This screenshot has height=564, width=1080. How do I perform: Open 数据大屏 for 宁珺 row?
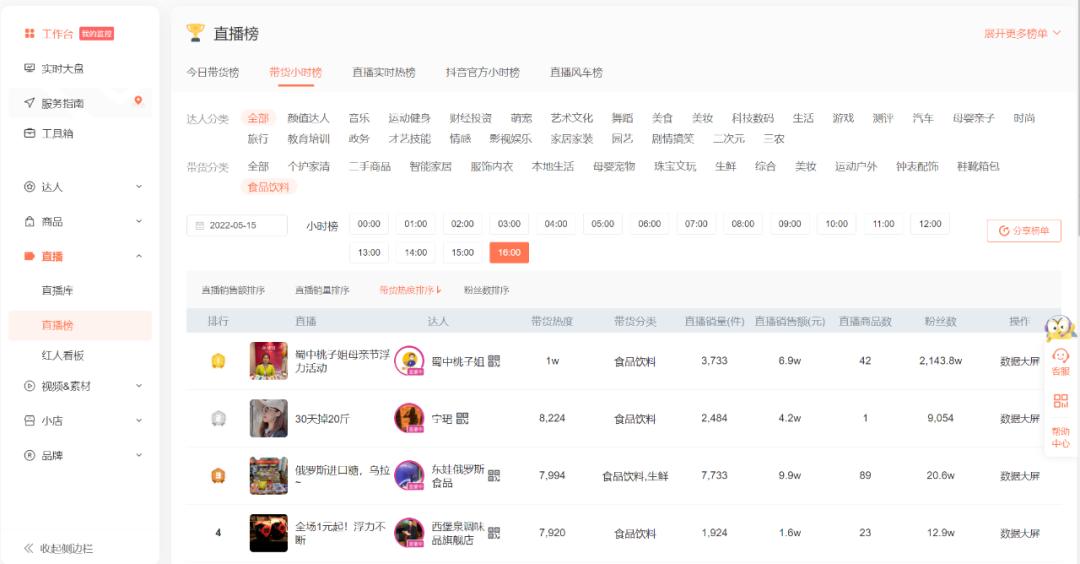[x=1019, y=419]
